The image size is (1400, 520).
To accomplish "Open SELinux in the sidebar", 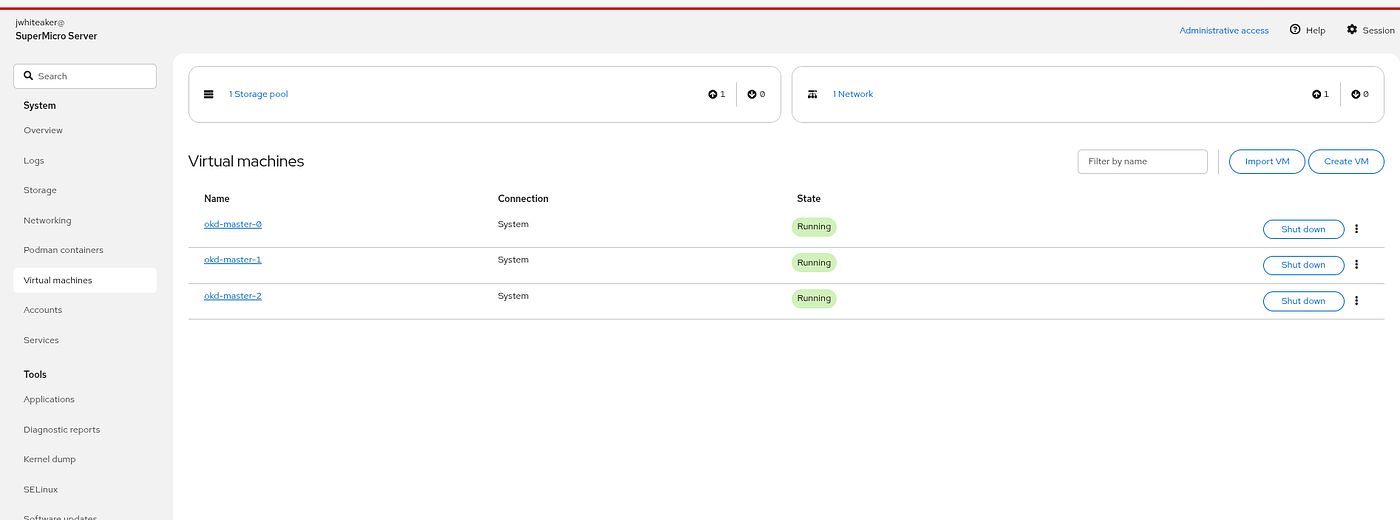I will [85, 489].
